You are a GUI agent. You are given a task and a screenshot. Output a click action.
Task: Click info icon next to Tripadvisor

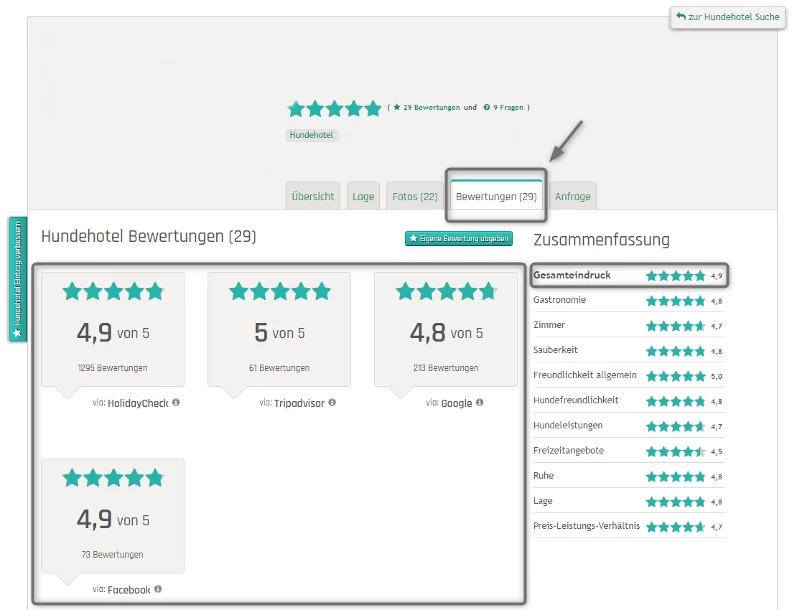(332, 403)
